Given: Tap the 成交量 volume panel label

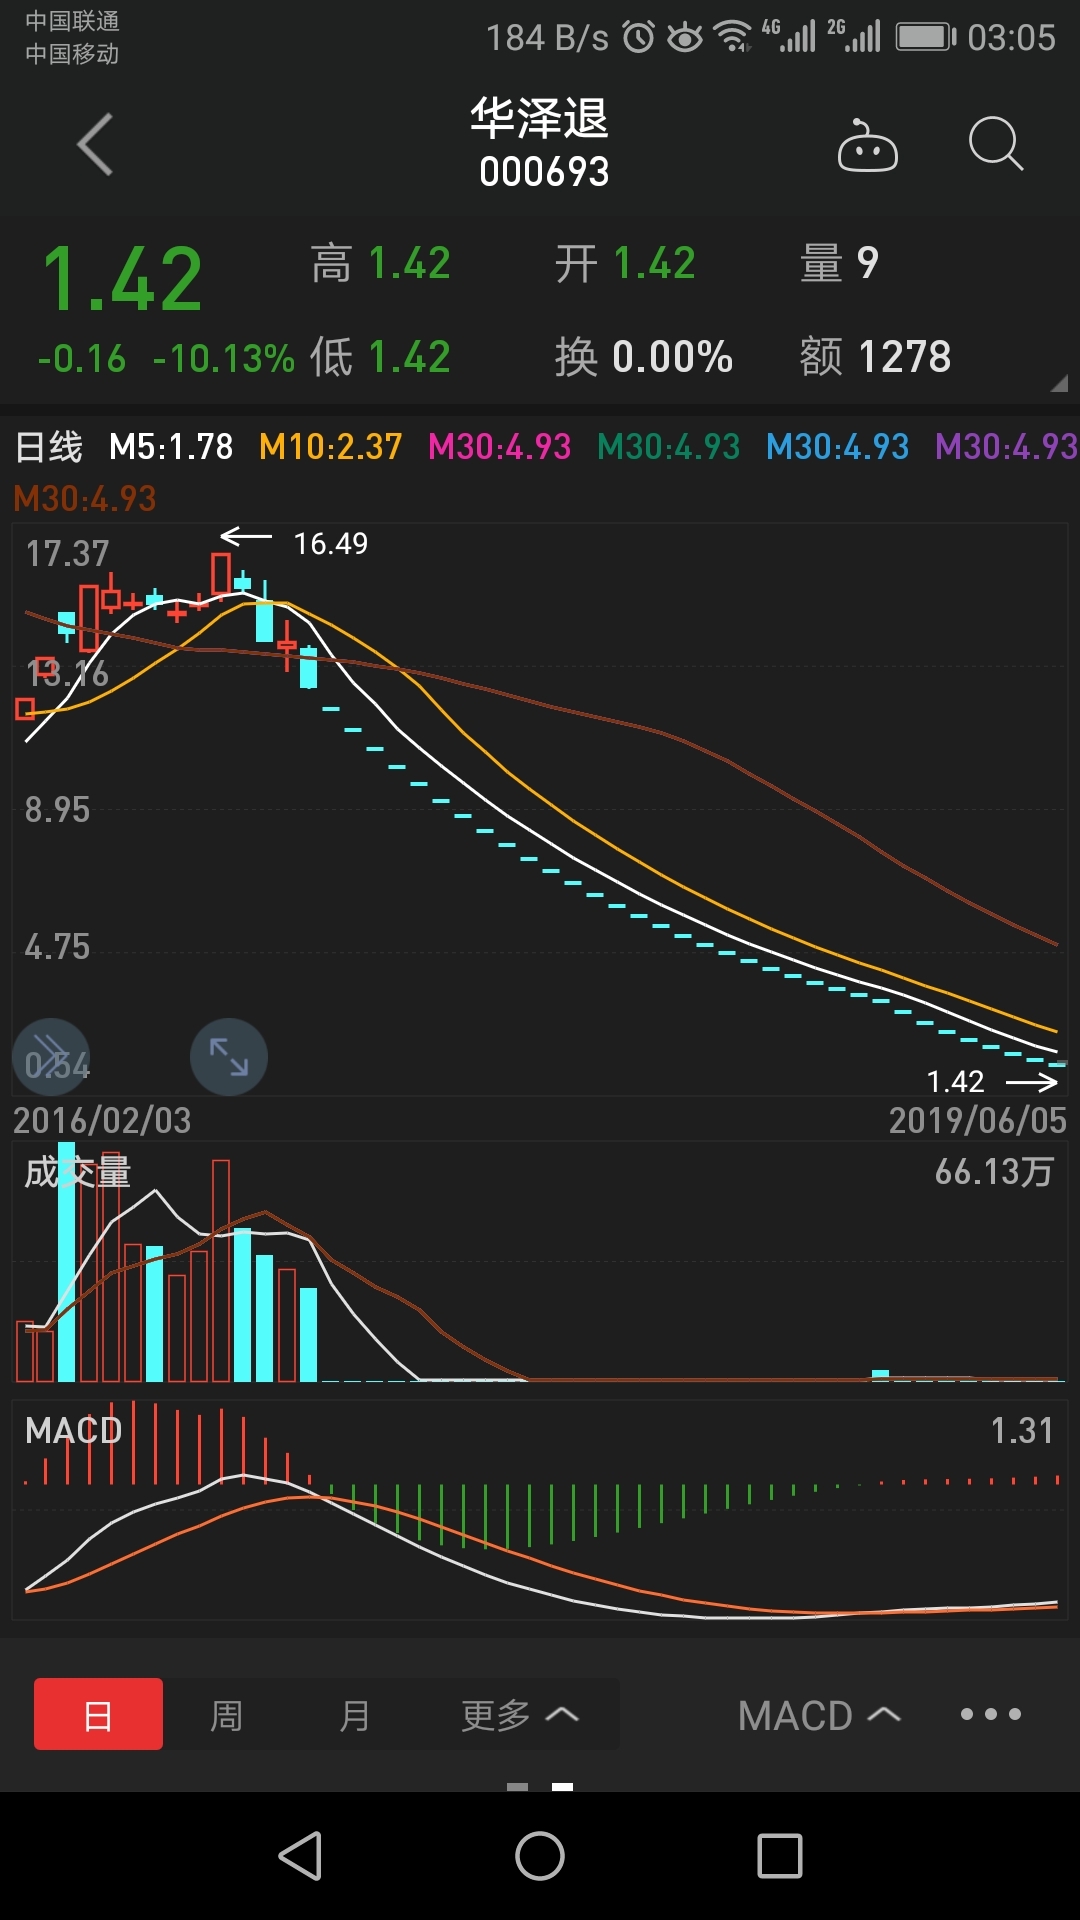Looking at the screenshot, I should 78,1172.
